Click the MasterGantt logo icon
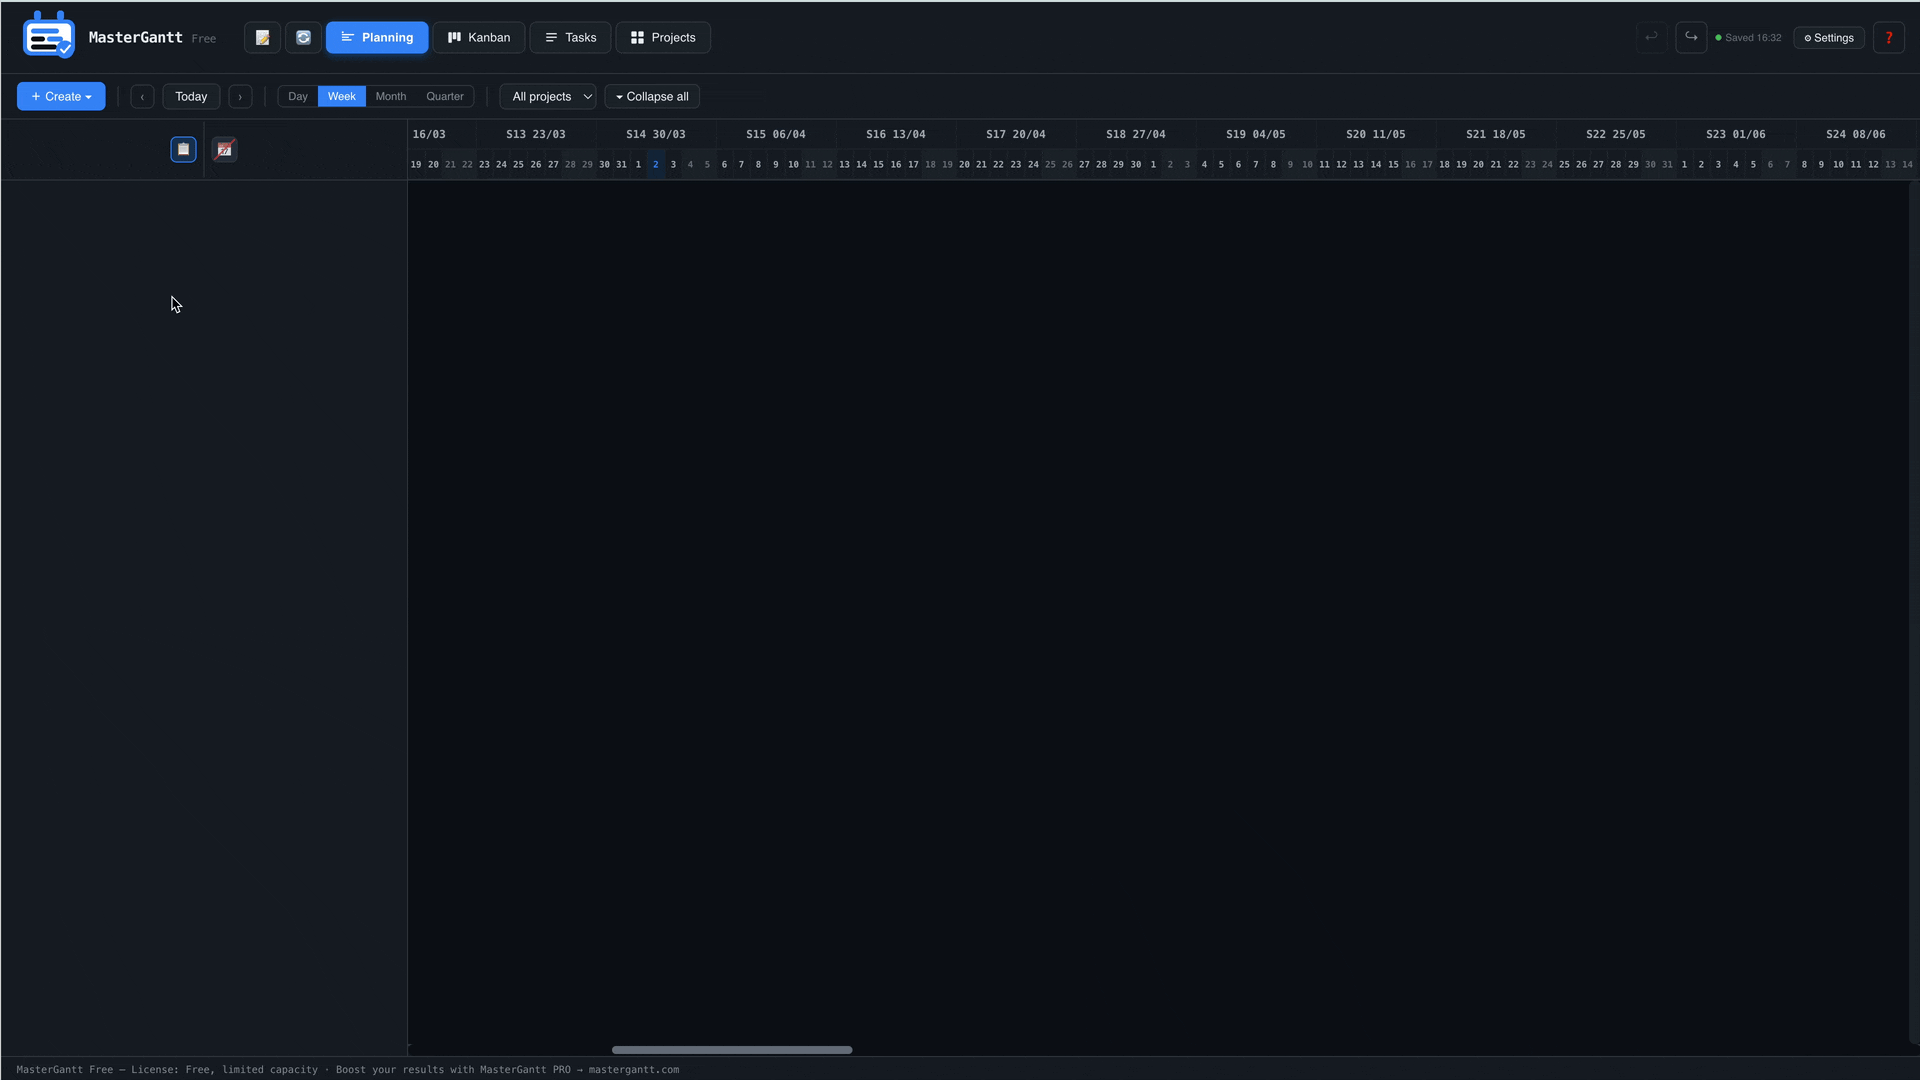1920x1080 pixels. [x=48, y=36]
